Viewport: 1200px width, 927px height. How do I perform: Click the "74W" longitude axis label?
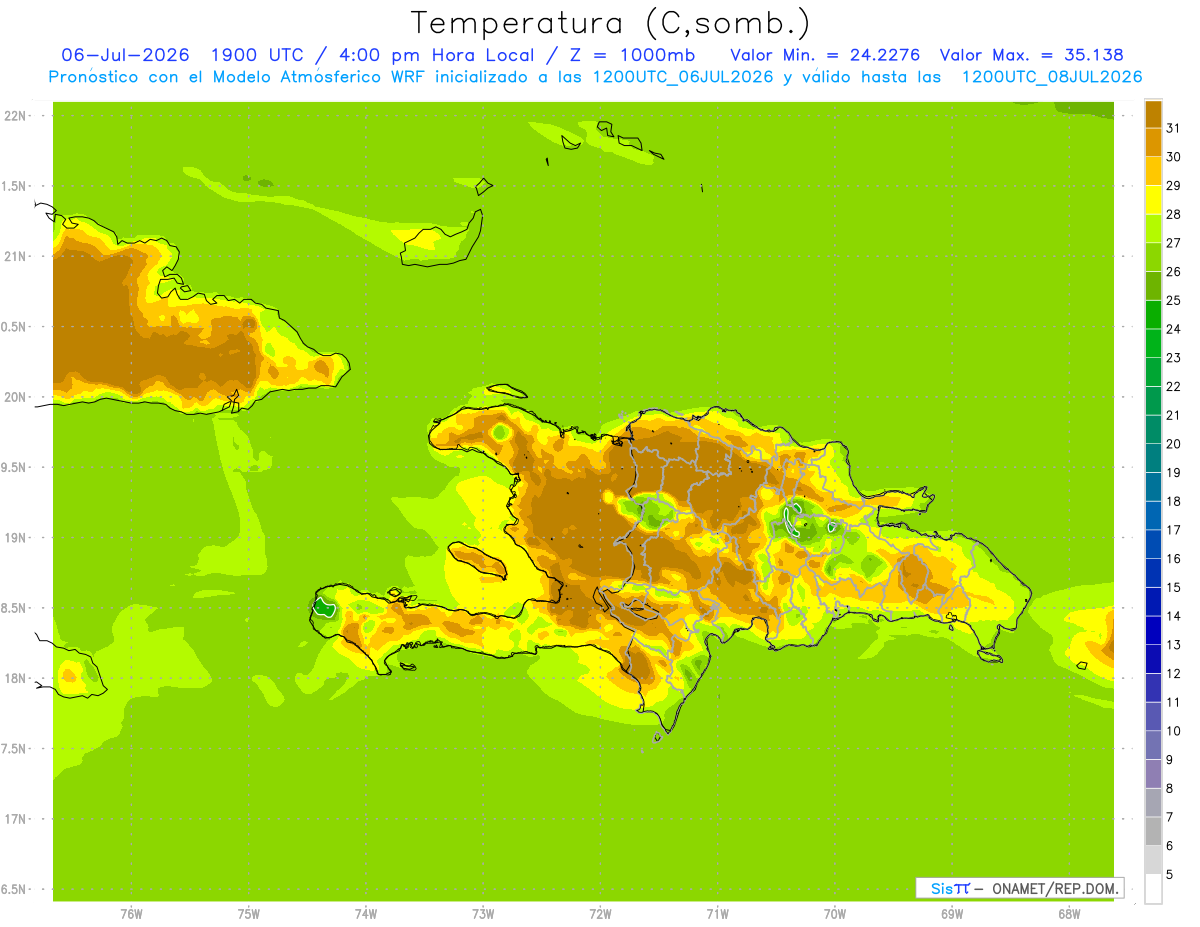(366, 914)
